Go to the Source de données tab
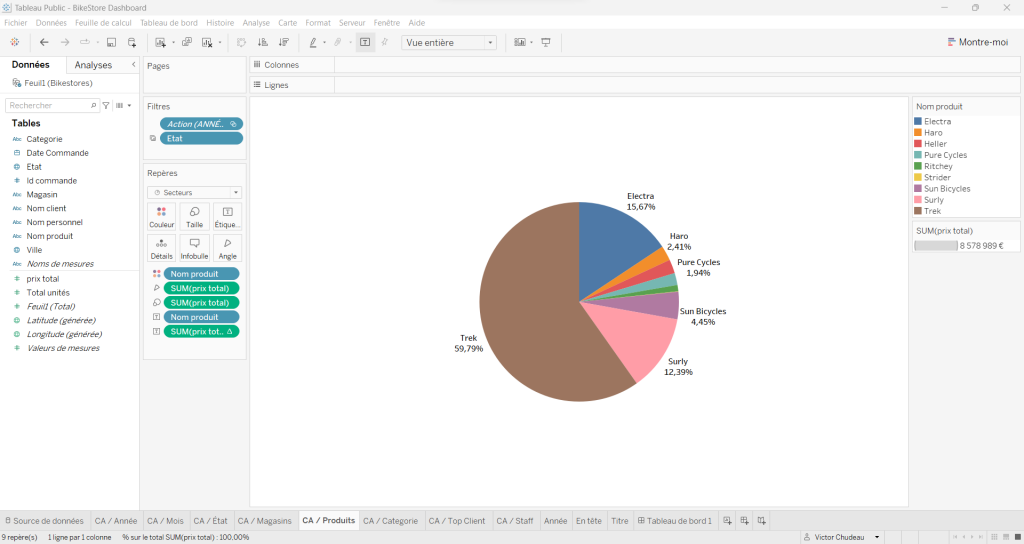The image size is (1024, 544). (x=44, y=520)
